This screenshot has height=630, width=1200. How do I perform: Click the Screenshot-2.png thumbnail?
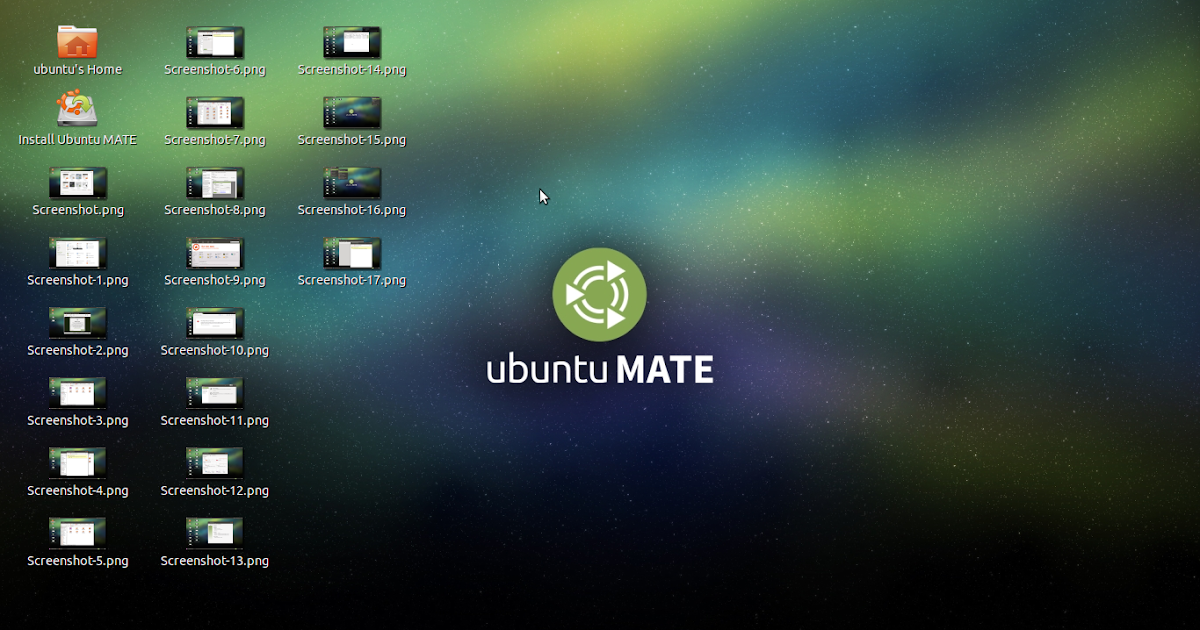click(x=78, y=323)
